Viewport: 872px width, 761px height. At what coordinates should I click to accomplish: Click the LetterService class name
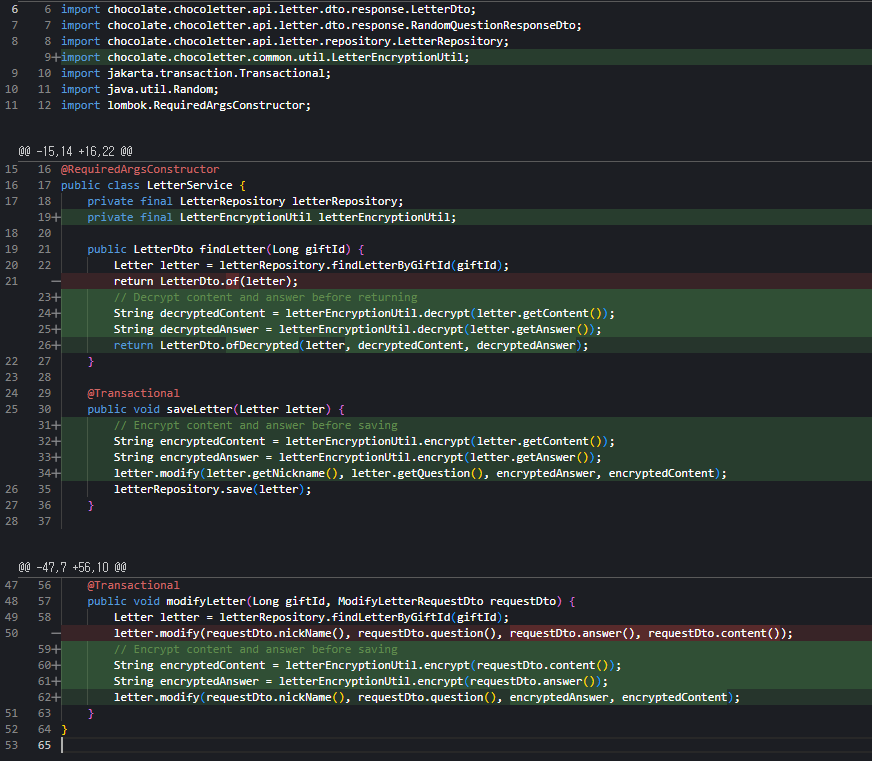[x=189, y=185]
